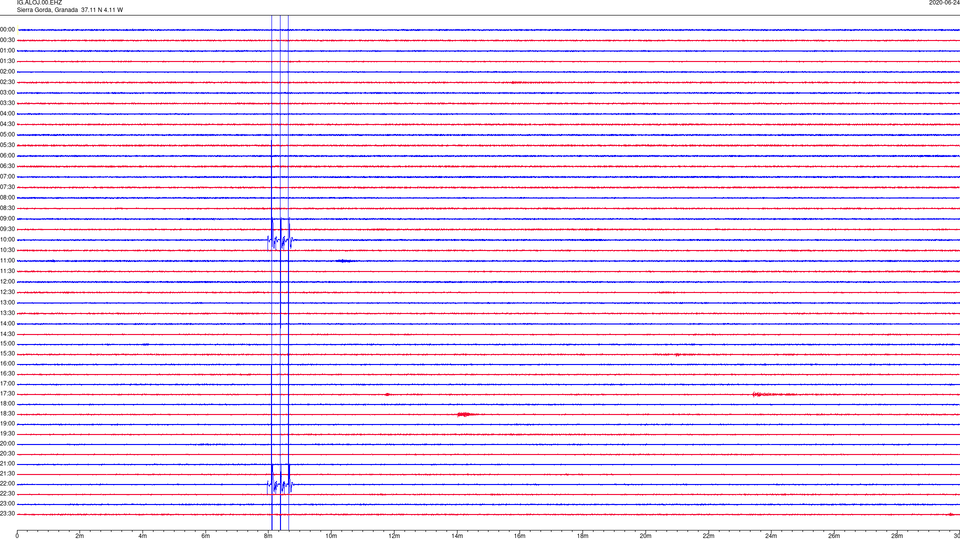This screenshot has height=540, width=960.
Task: Select the 14:00 trace time label
Action: point(8,324)
